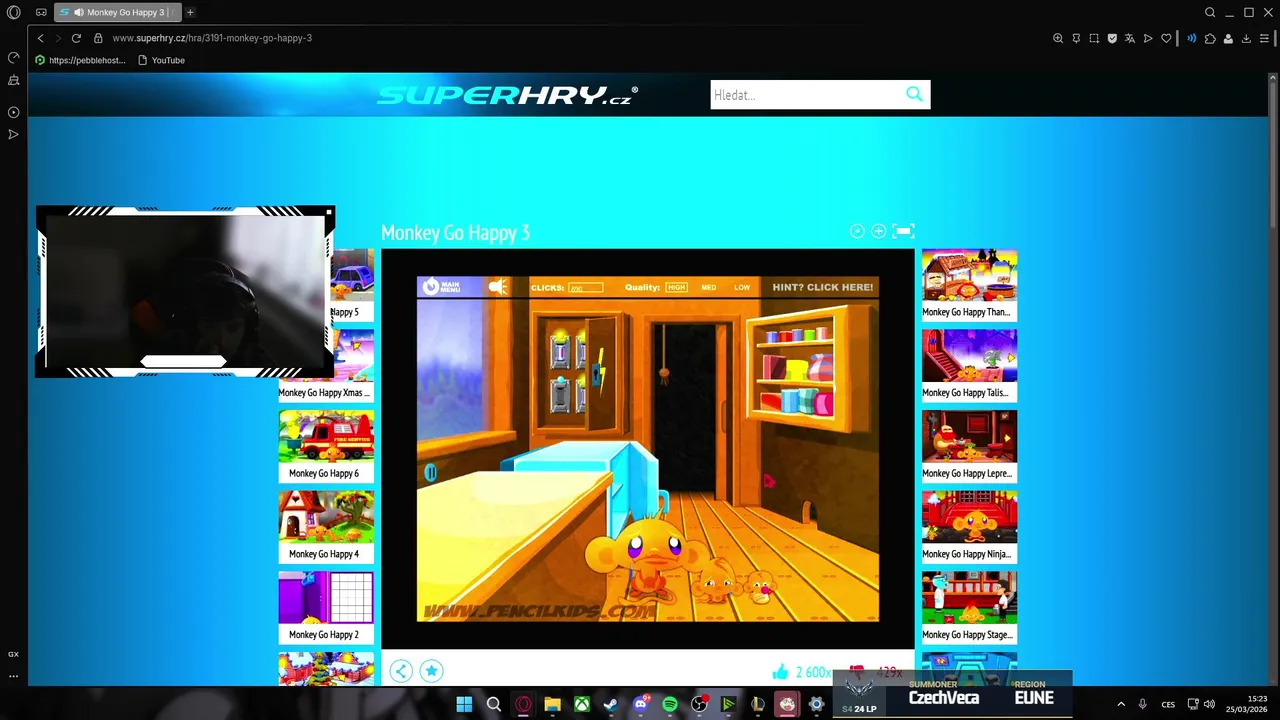Click the blue pause icon in game
Image resolution: width=1280 pixels, height=720 pixels.
point(430,473)
